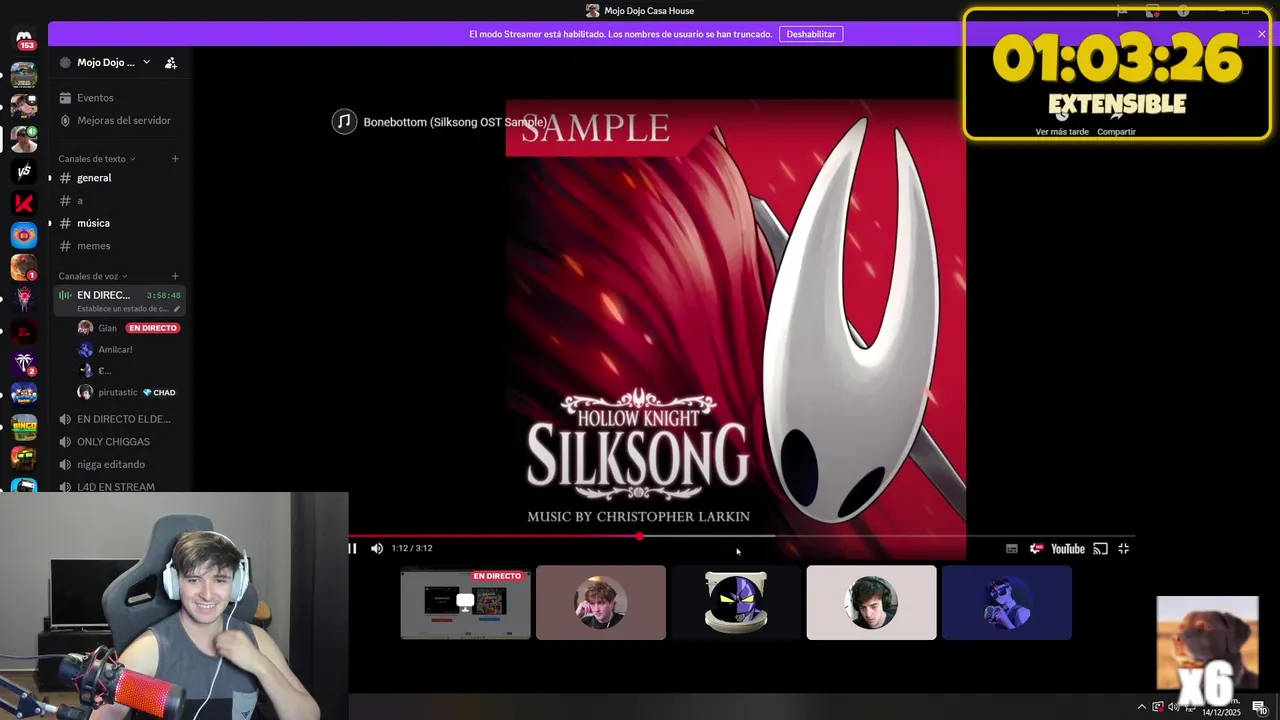Select purple masked avatar participant tile

coord(736,602)
